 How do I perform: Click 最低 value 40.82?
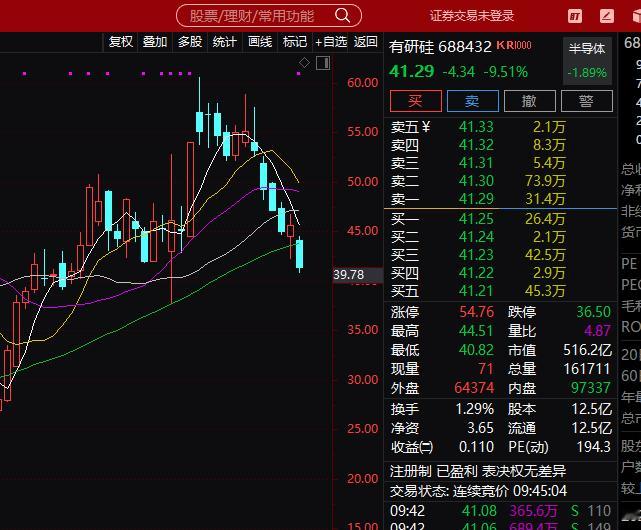[x=477, y=350]
